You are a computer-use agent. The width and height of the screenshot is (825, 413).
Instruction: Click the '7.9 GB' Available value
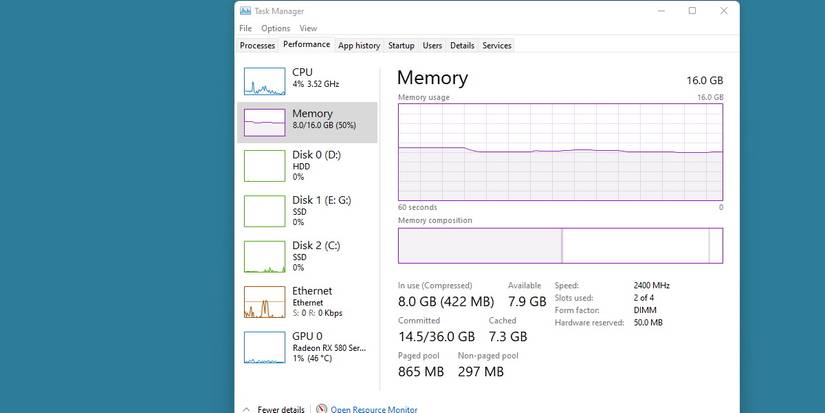[x=527, y=301]
